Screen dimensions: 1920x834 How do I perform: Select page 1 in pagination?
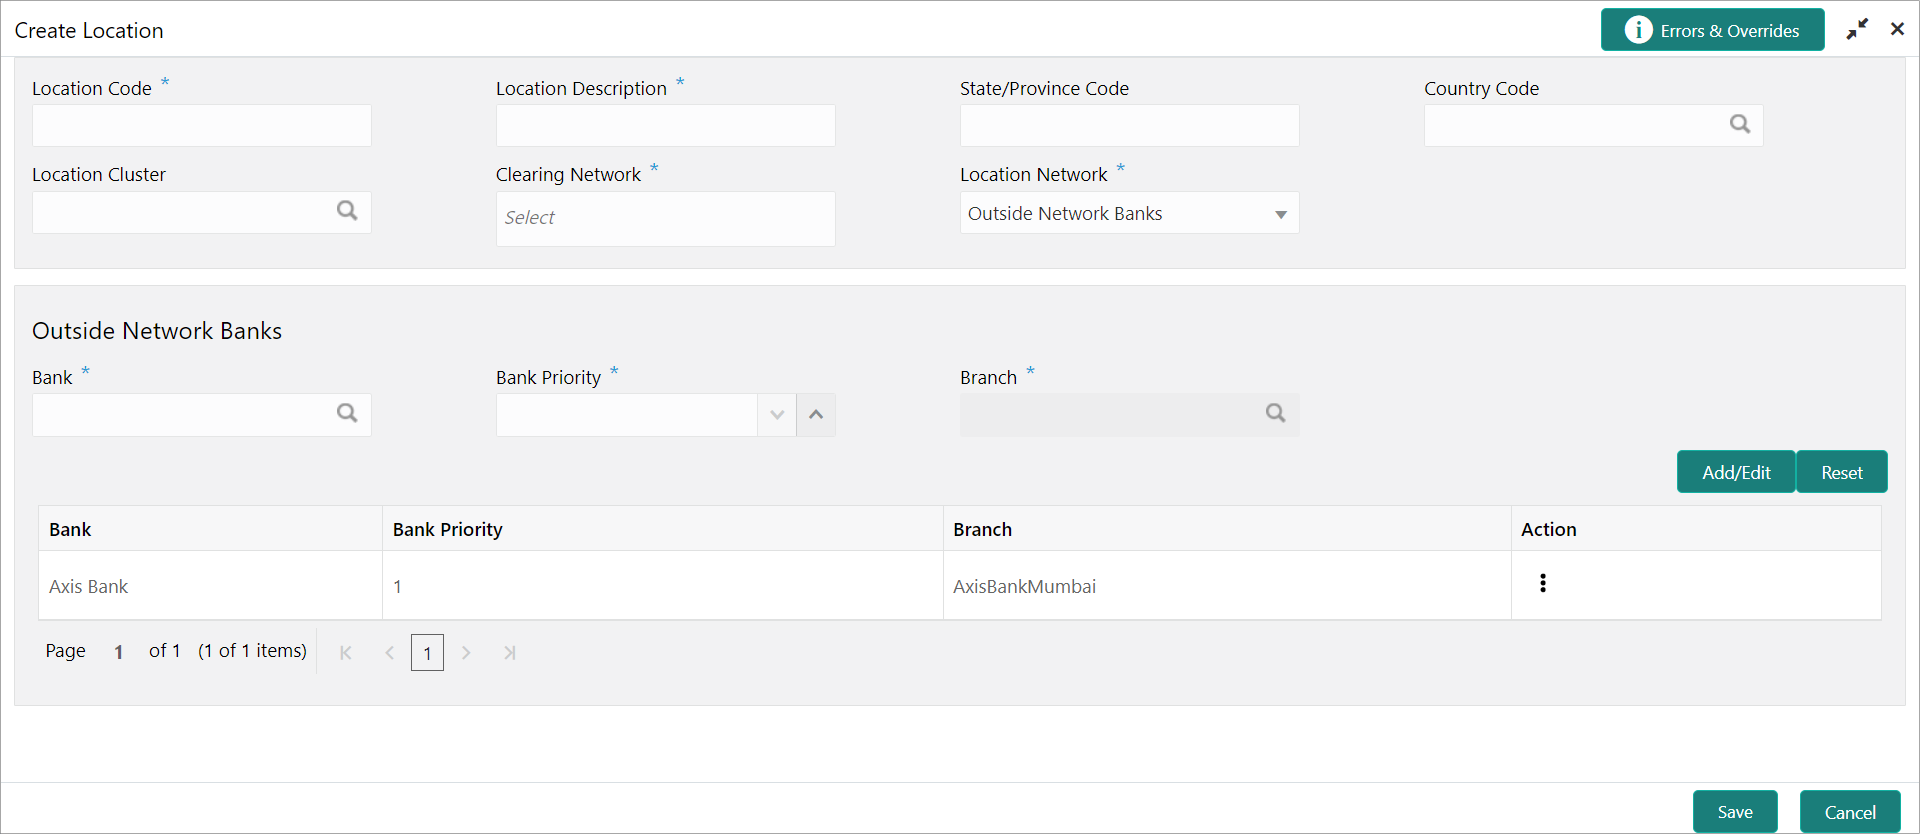coord(427,653)
